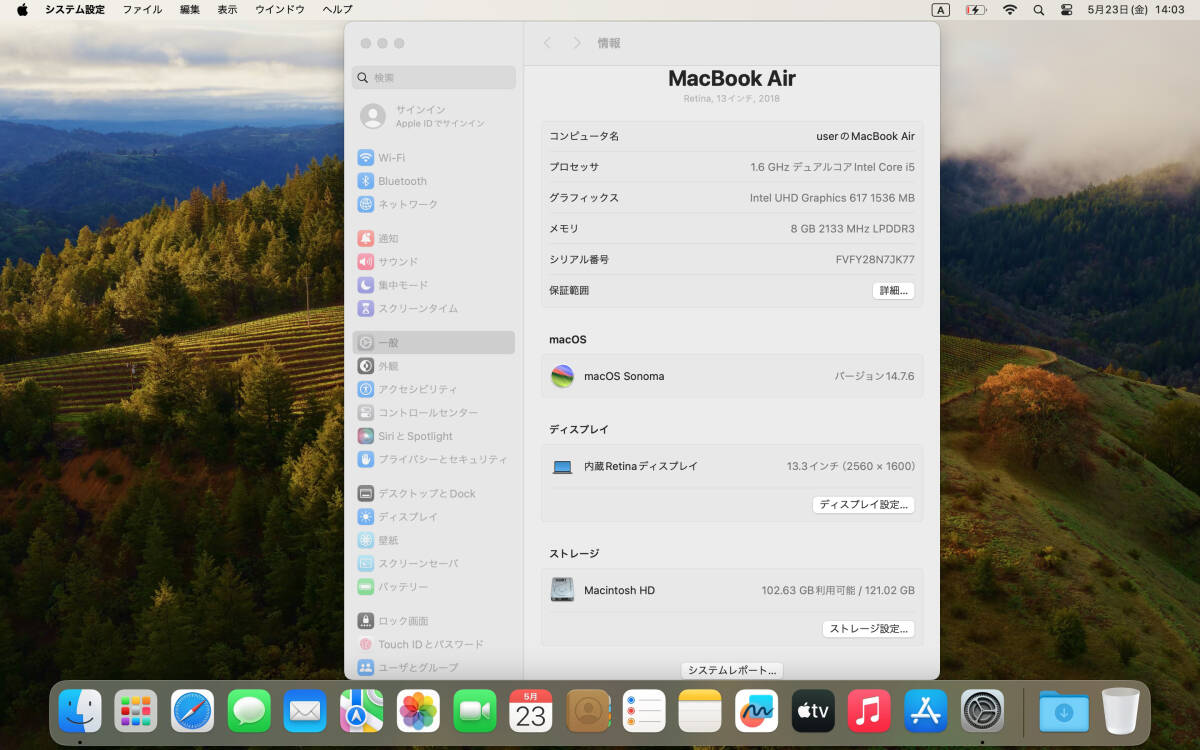
Task: Click serial number FVFY28N7JK77
Action: pyautogui.click(x=875, y=259)
